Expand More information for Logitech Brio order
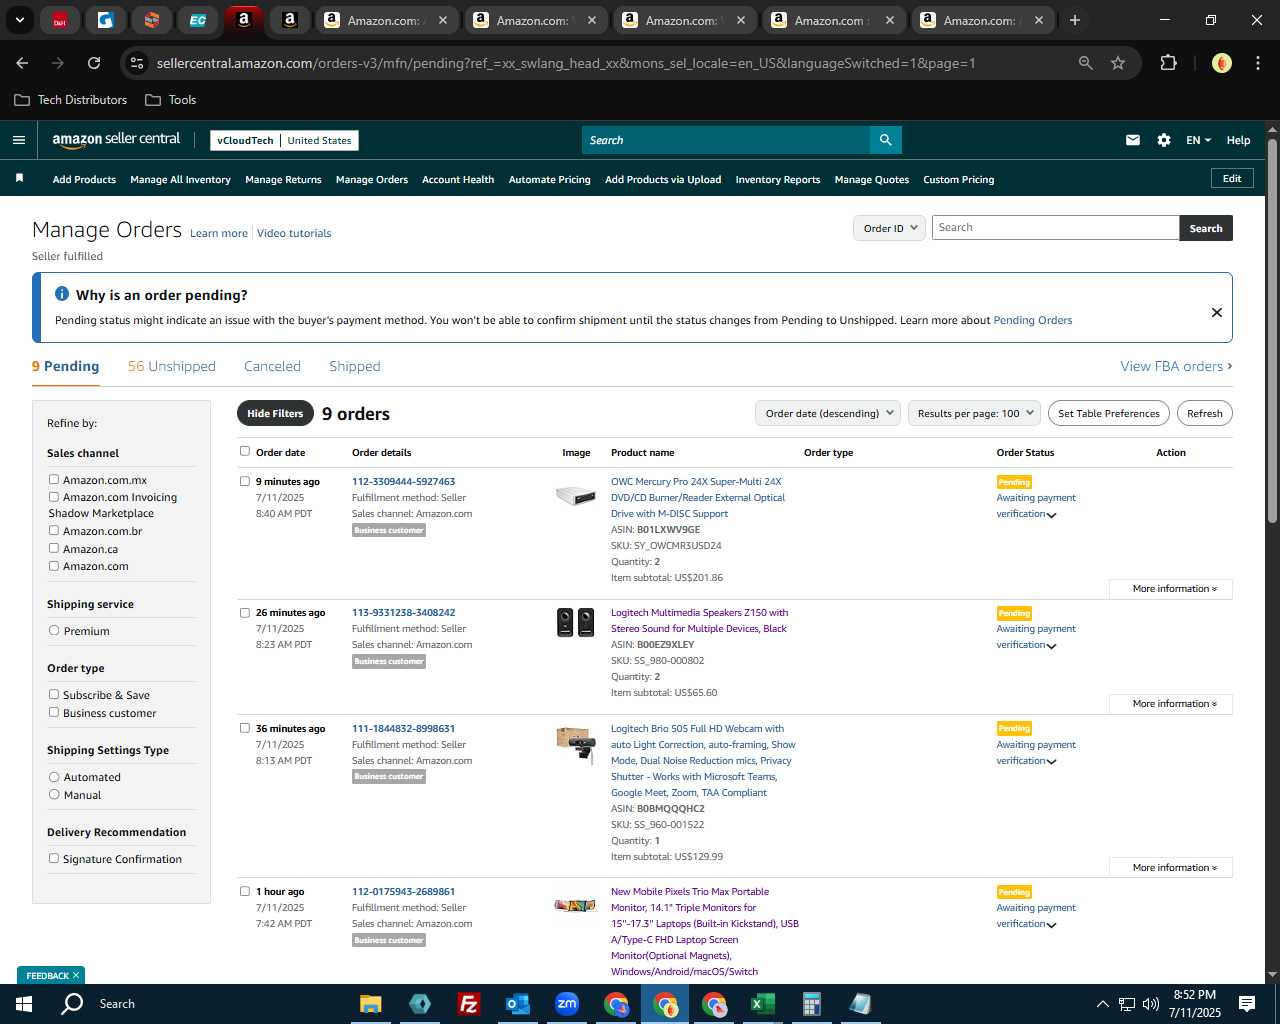Image resolution: width=1280 pixels, height=1024 pixels. tap(1171, 868)
